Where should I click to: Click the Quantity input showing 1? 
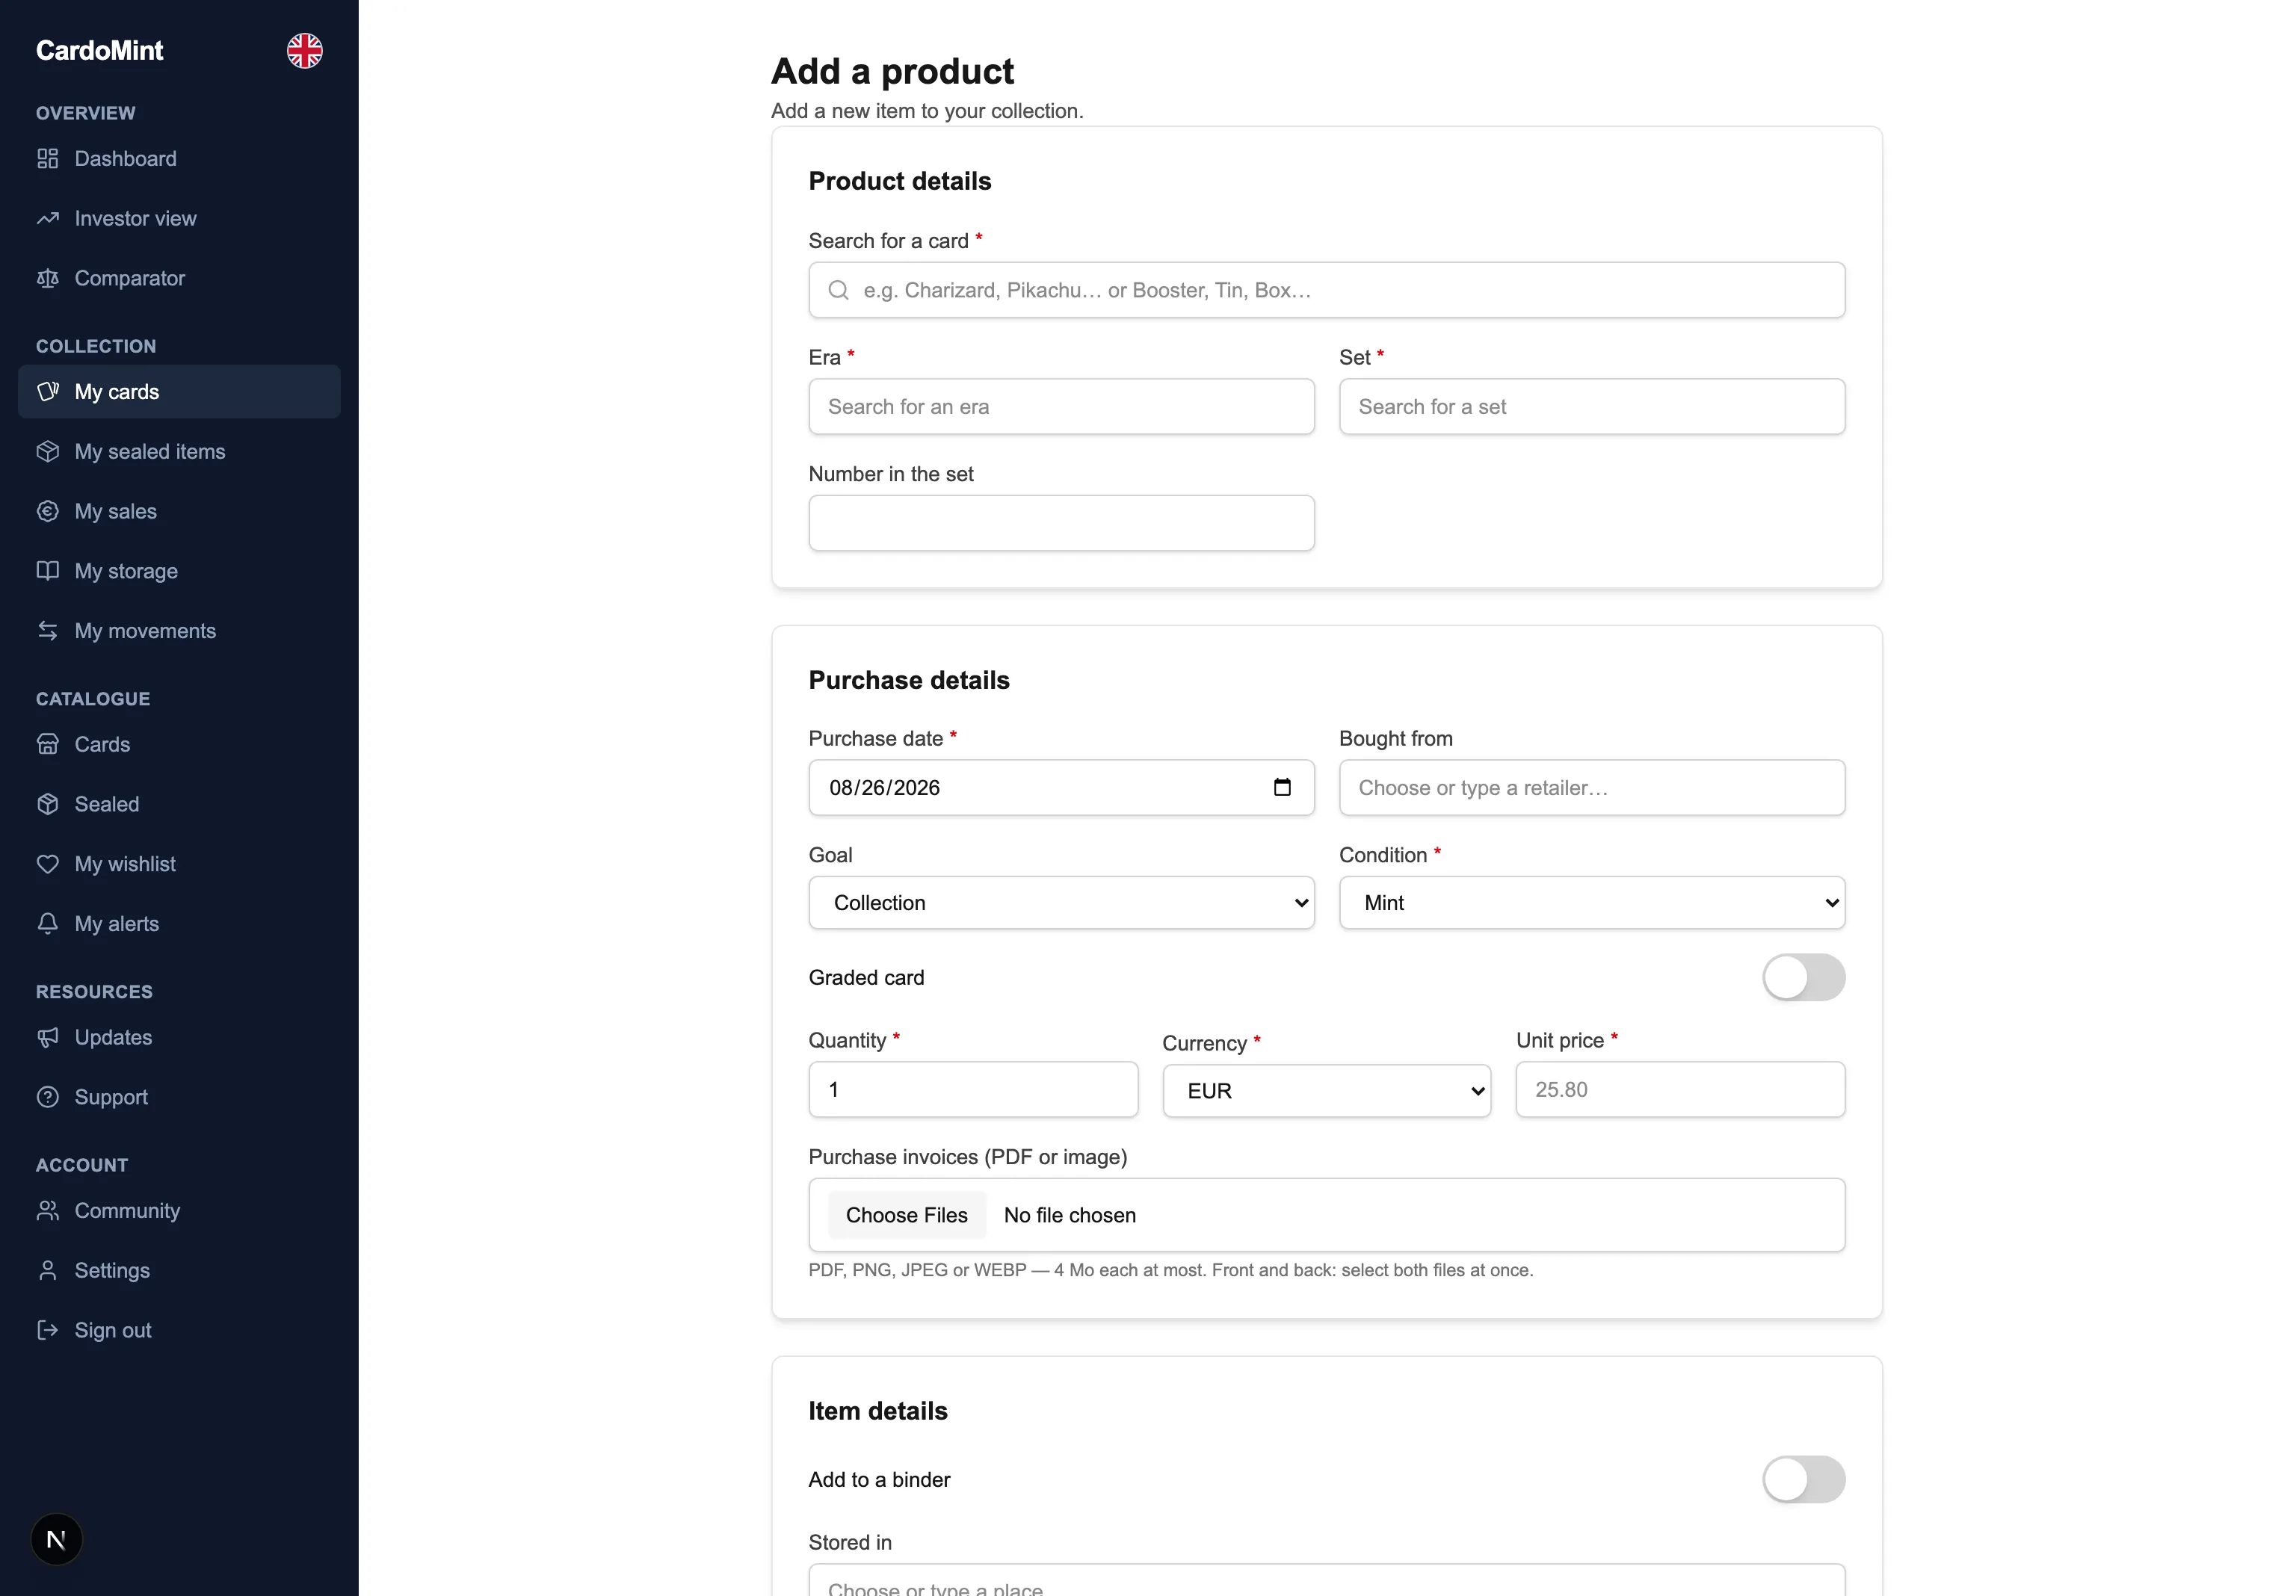[x=973, y=1090]
